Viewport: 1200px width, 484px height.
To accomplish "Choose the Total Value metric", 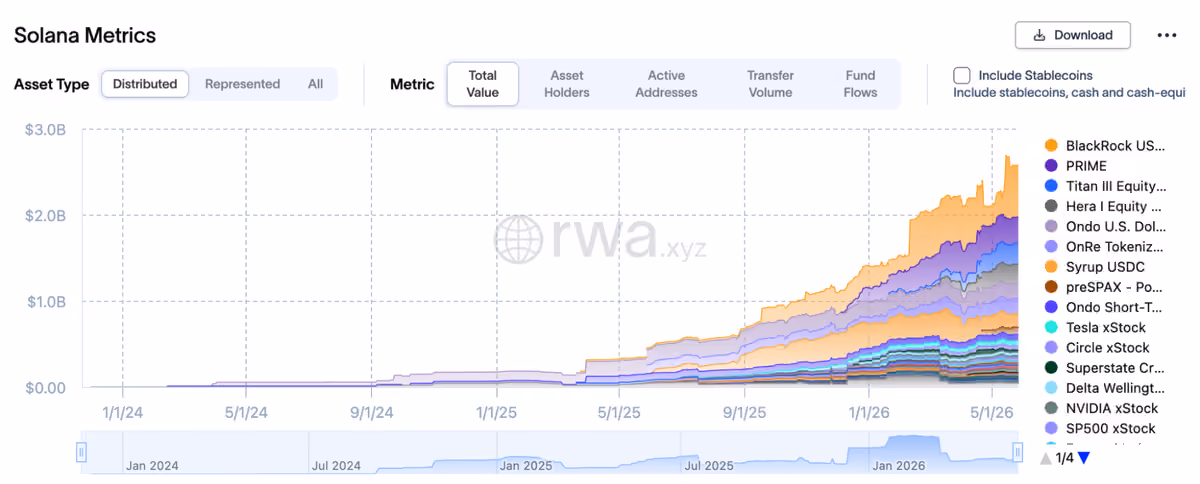I will 483,84.
